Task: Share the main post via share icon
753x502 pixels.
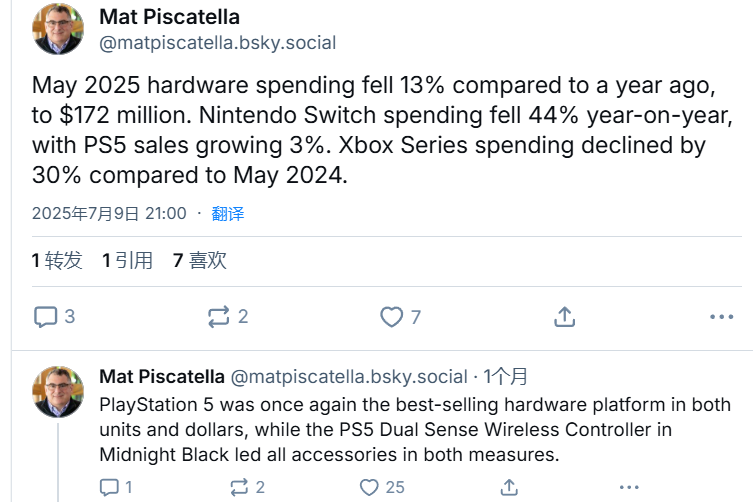Action: coord(564,317)
